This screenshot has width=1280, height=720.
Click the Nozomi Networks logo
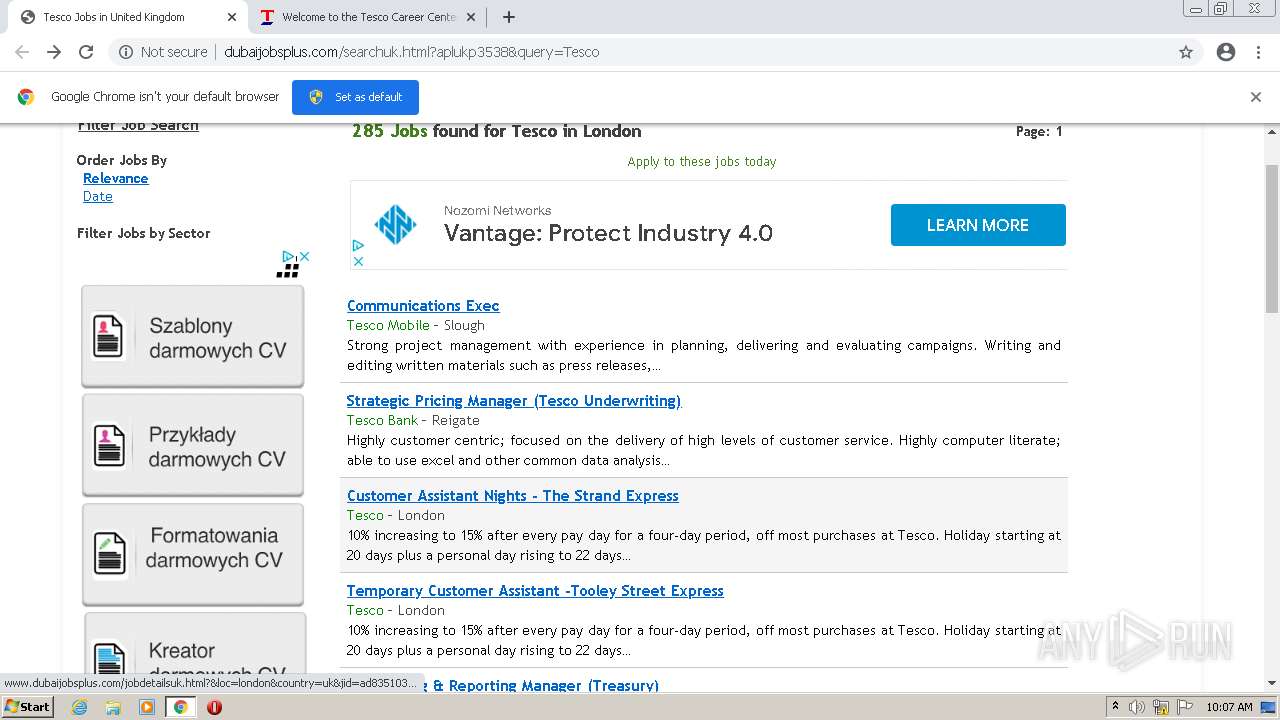pos(395,225)
